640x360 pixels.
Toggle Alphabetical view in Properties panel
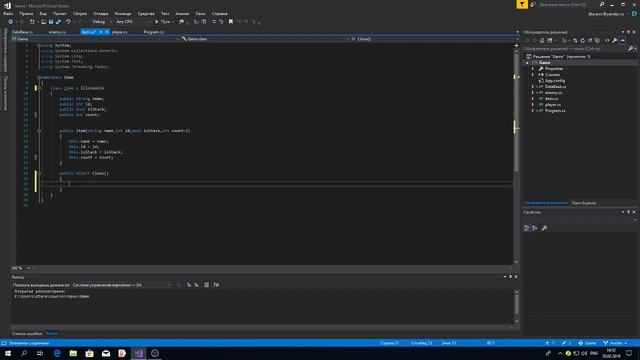535,228
